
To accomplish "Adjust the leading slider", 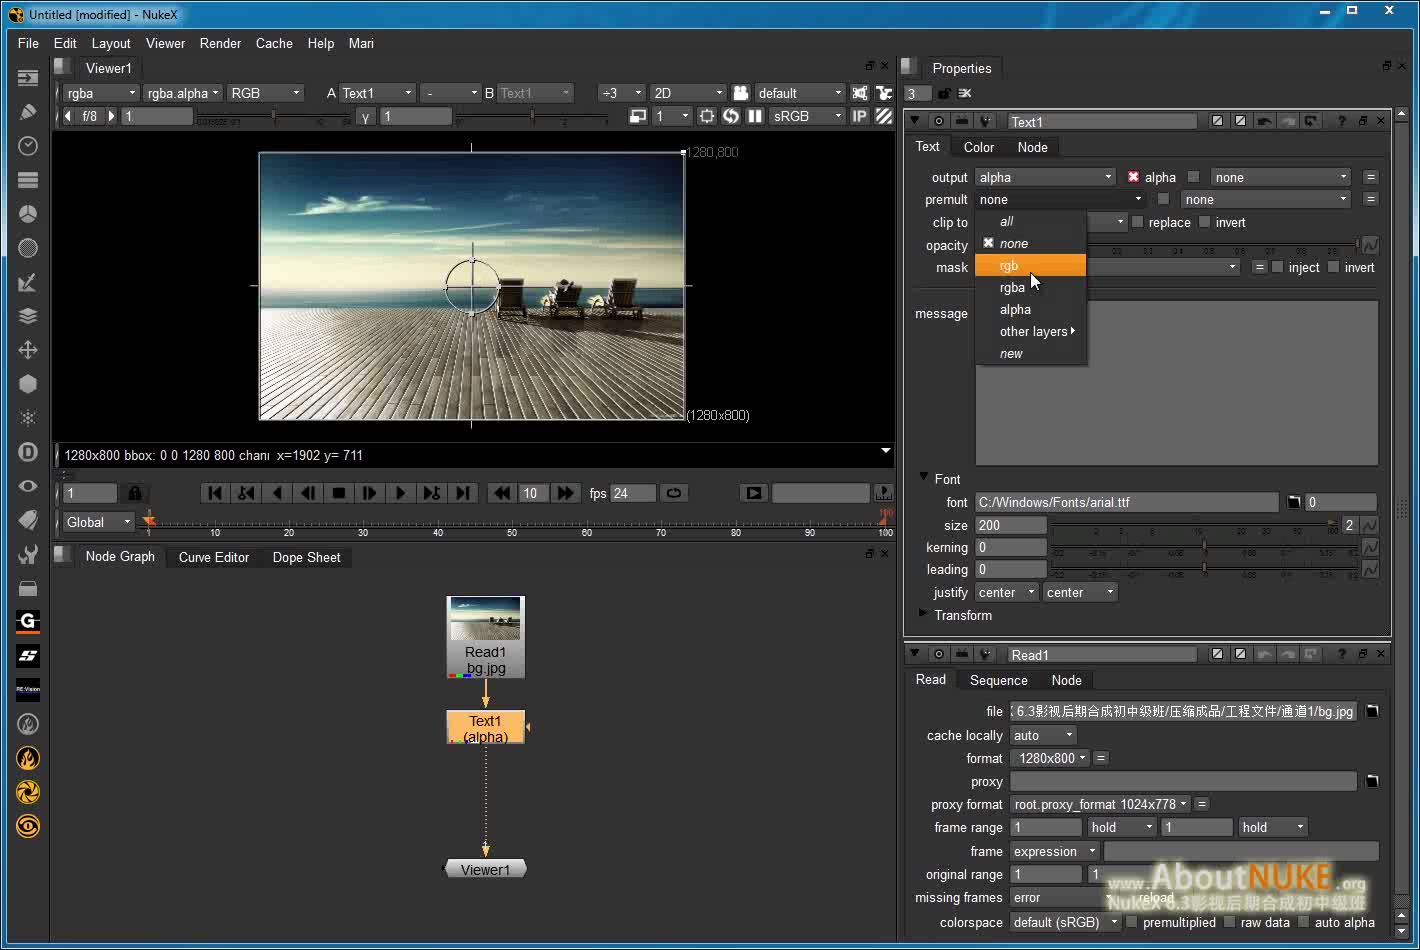I will [x=1205, y=569].
